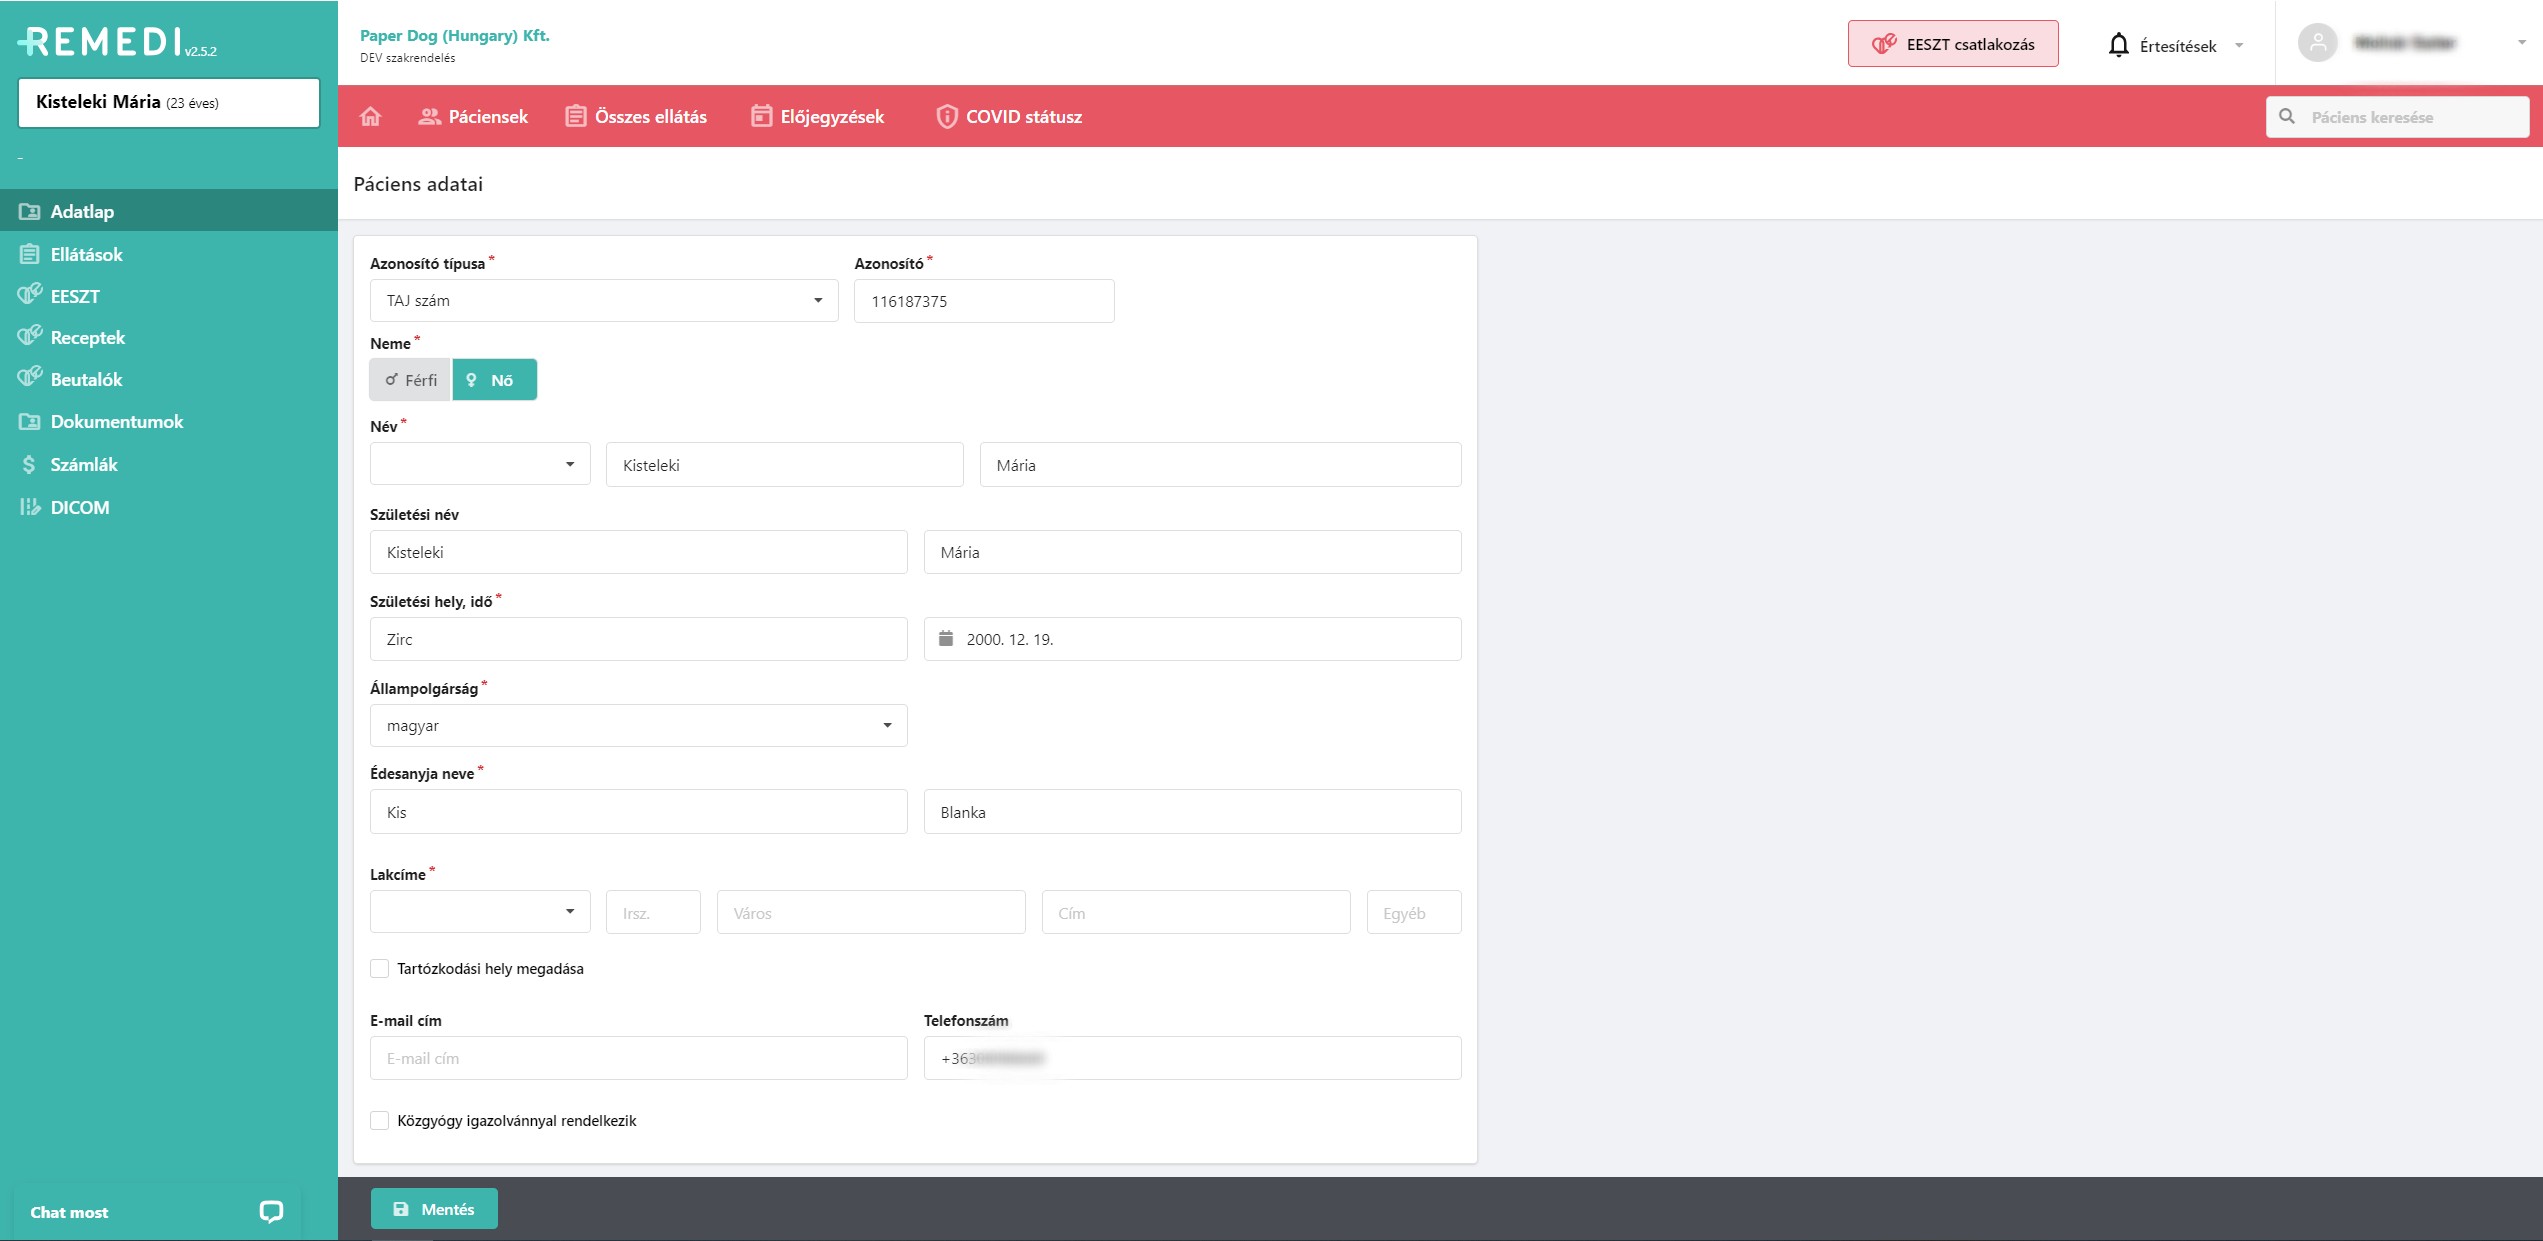Select Férfi gender option
The height and width of the screenshot is (1241, 2543).
click(411, 380)
